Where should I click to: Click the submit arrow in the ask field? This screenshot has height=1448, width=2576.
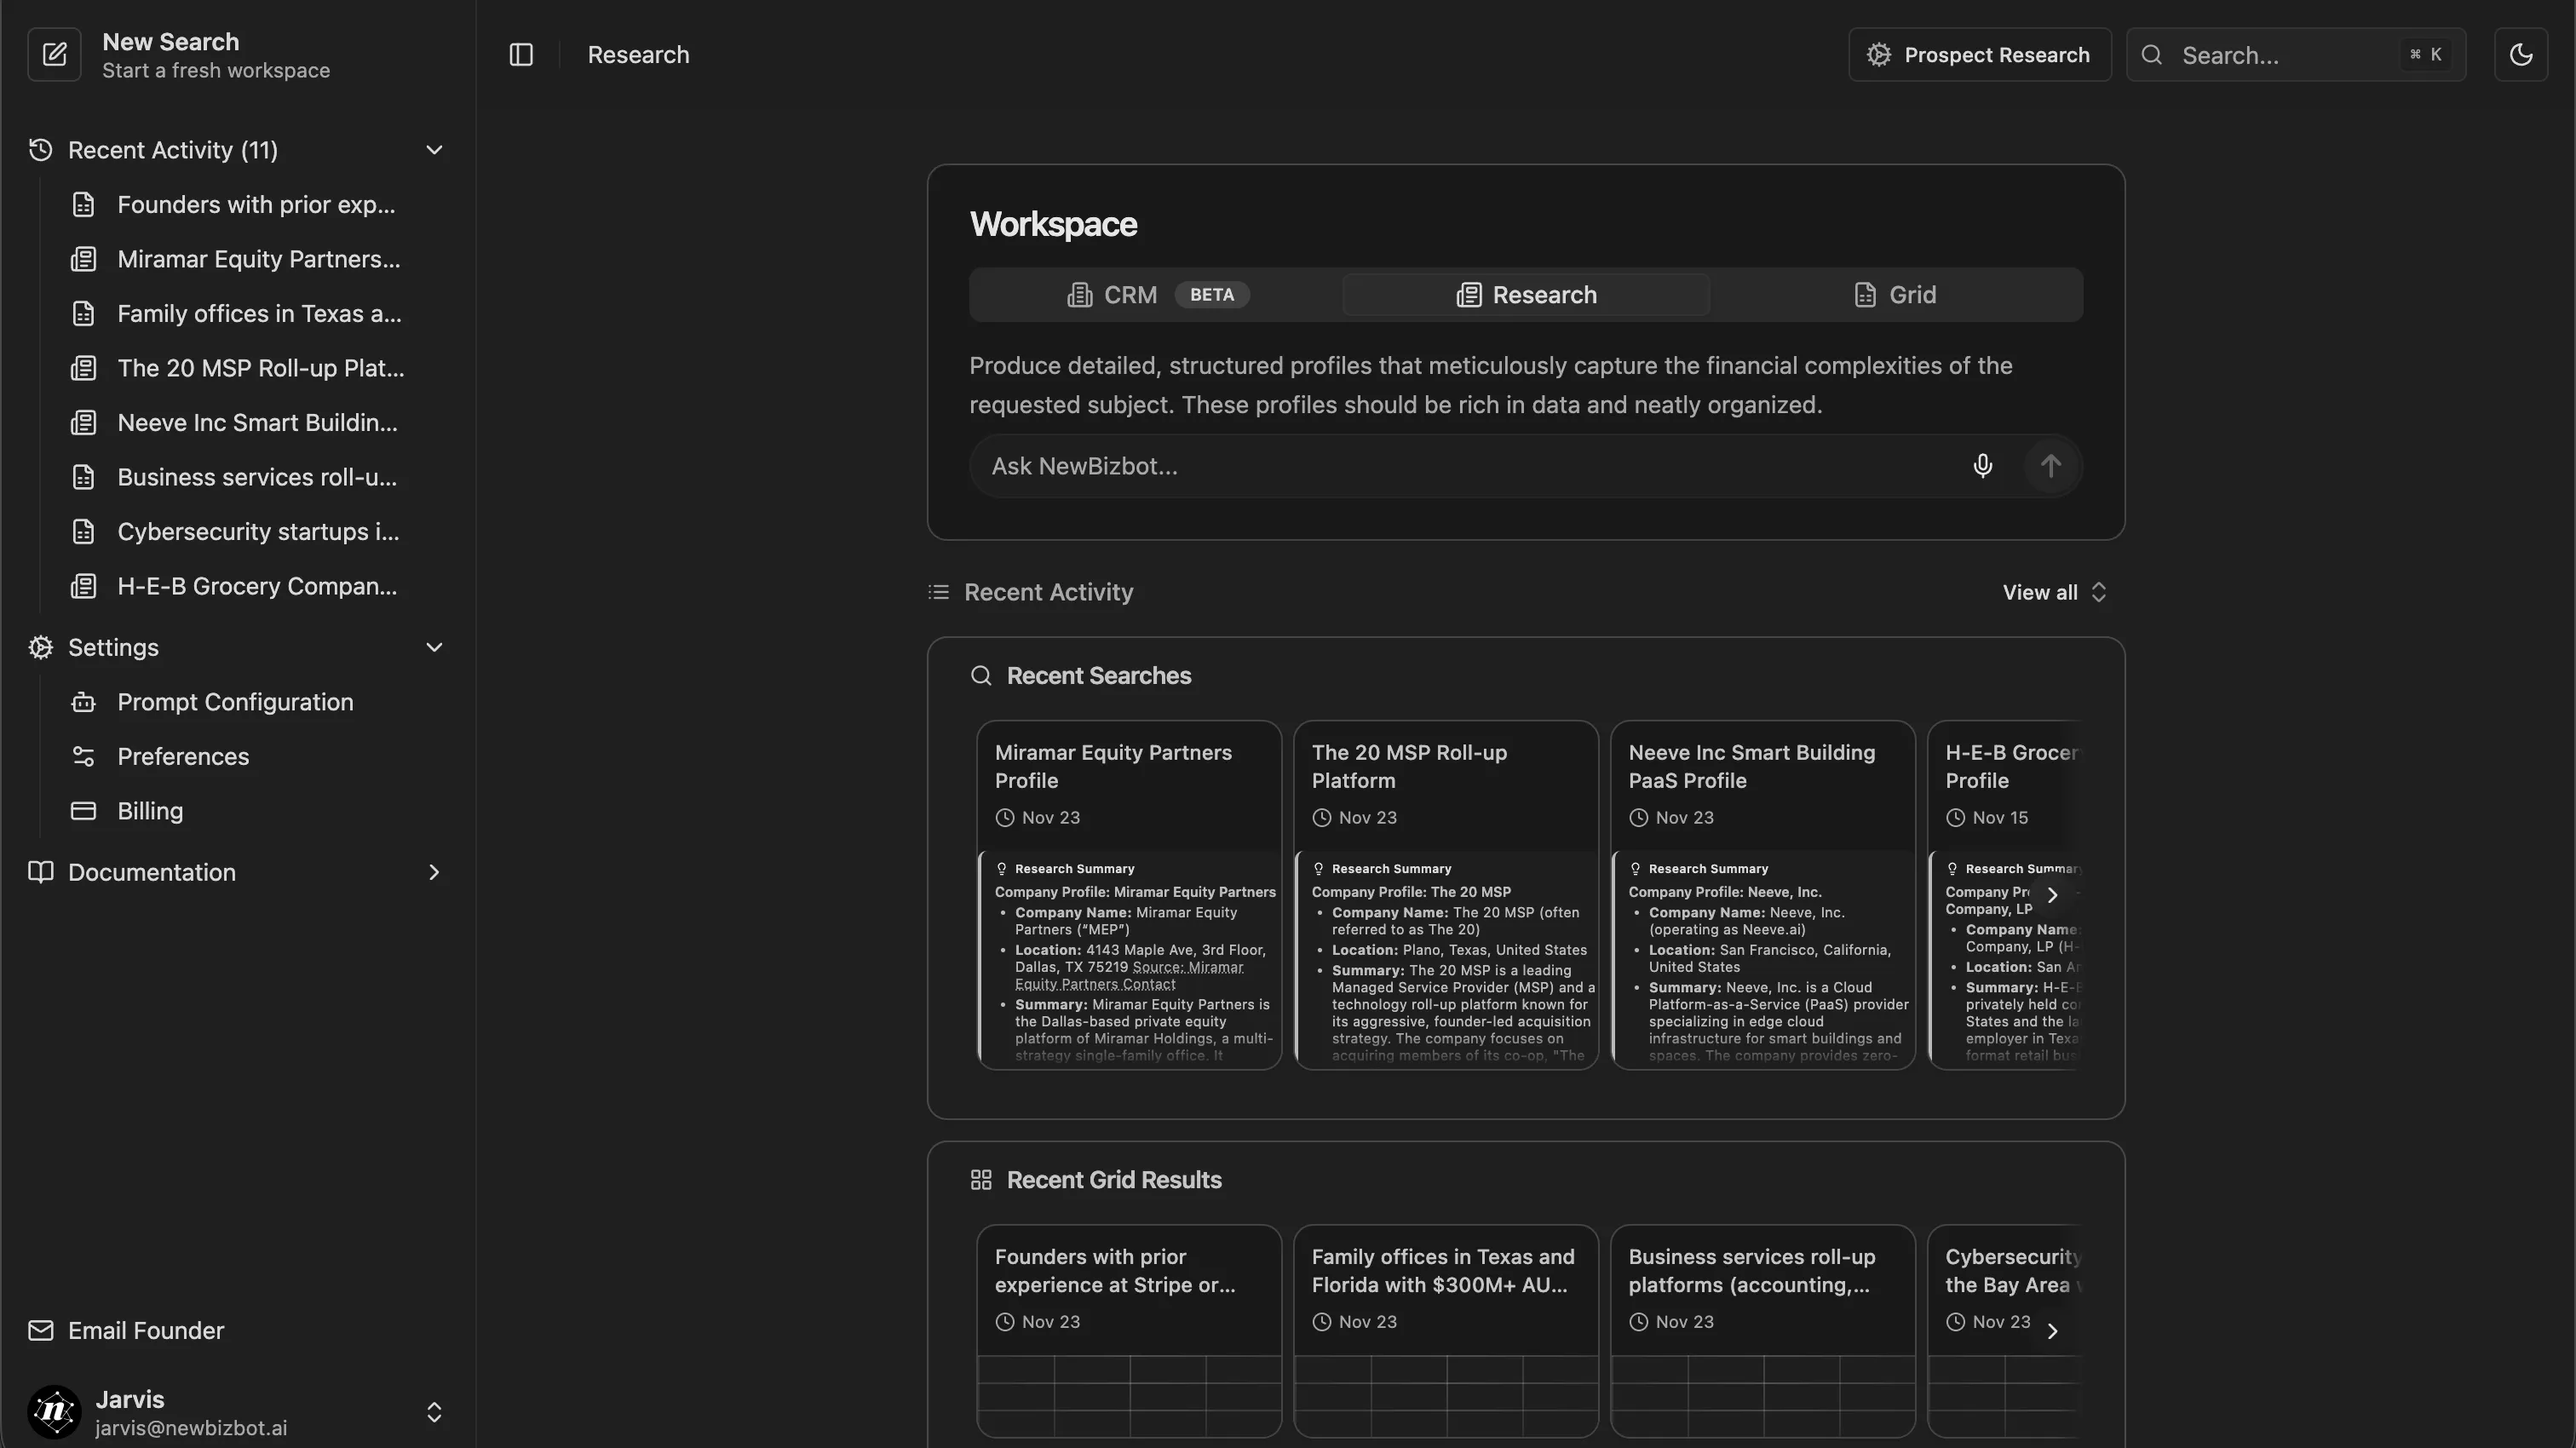[2051, 465]
